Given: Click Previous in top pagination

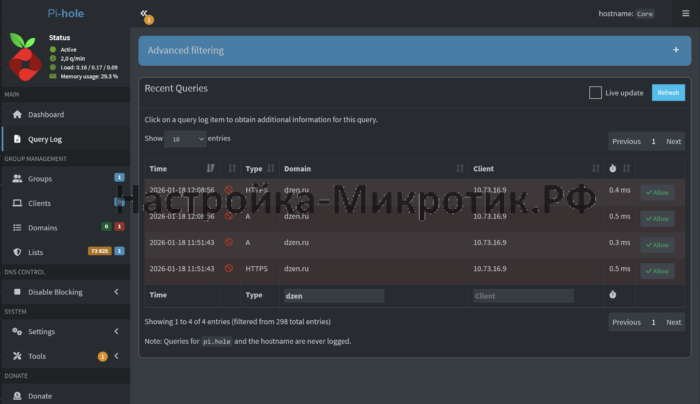Looking at the screenshot, I should coord(626,141).
